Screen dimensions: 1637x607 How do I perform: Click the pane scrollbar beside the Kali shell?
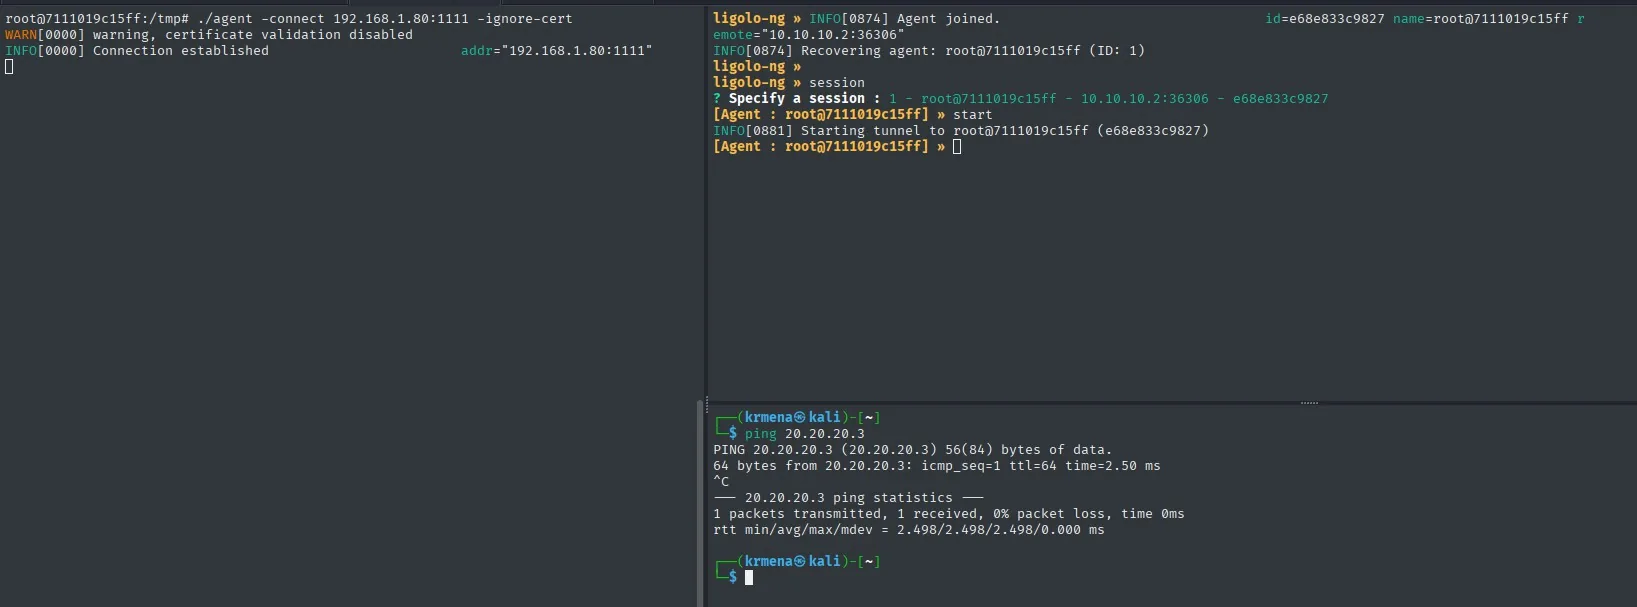pos(700,503)
